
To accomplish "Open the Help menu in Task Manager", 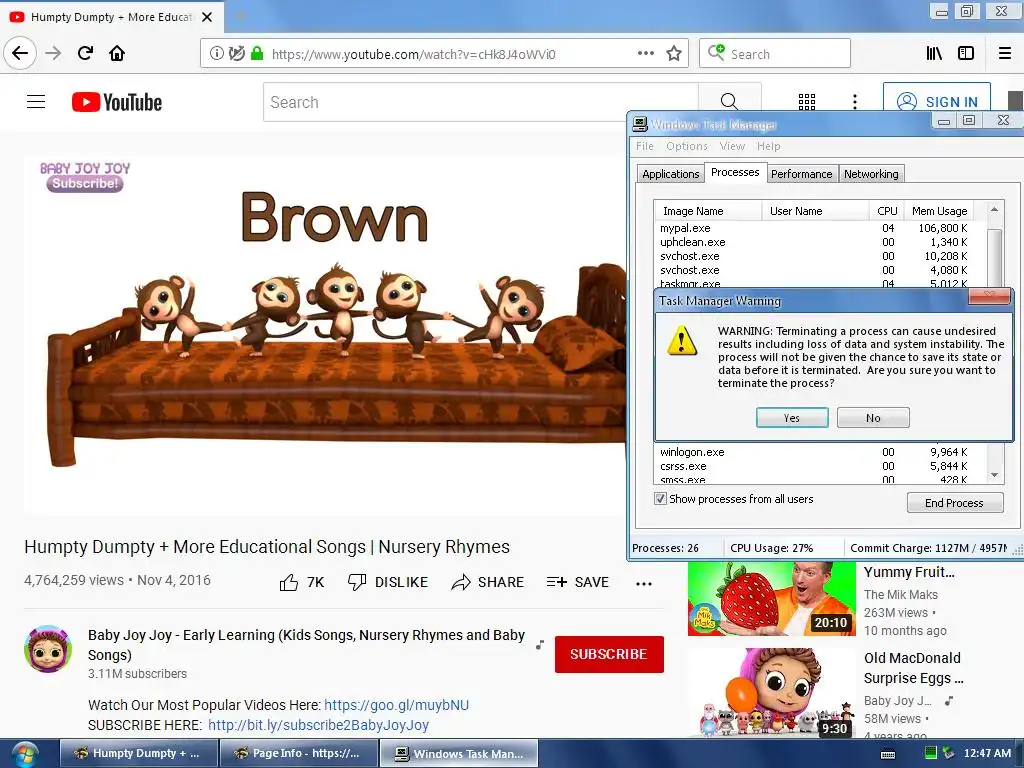I will (769, 146).
